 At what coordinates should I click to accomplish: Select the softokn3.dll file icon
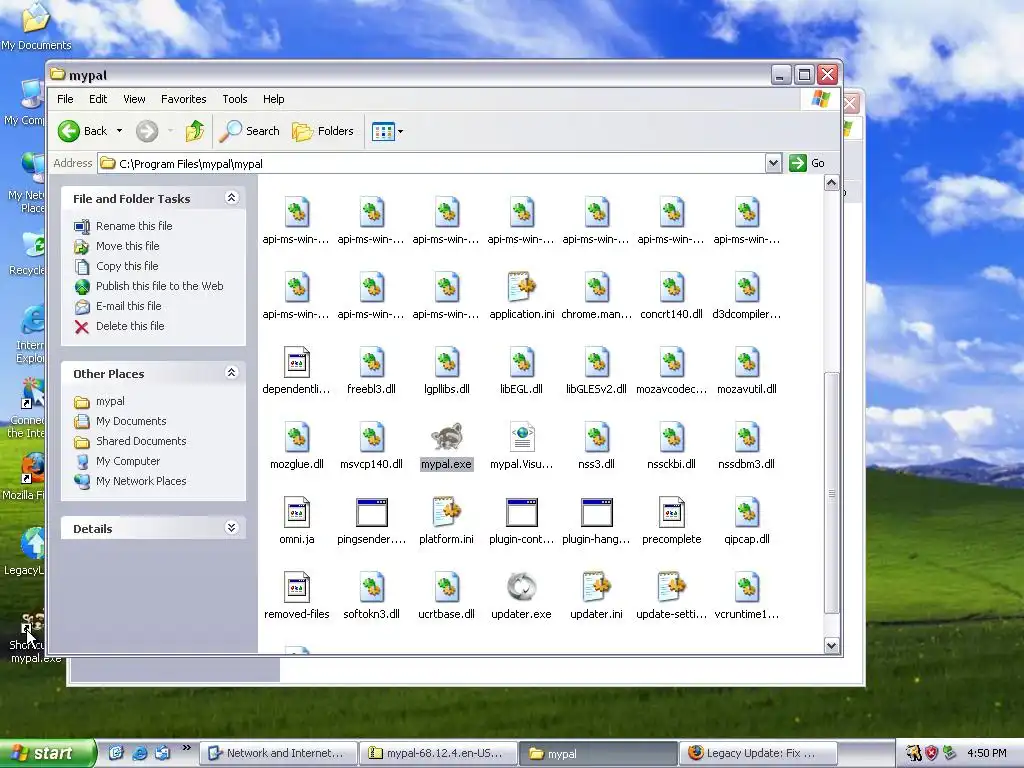pos(372,587)
